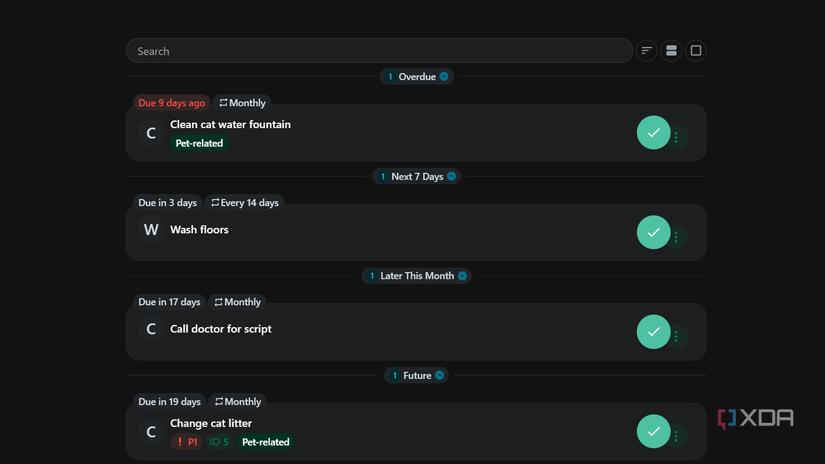Mark Clean cat water fountain as done
Viewport: 825px width, 464px height.
point(653,133)
